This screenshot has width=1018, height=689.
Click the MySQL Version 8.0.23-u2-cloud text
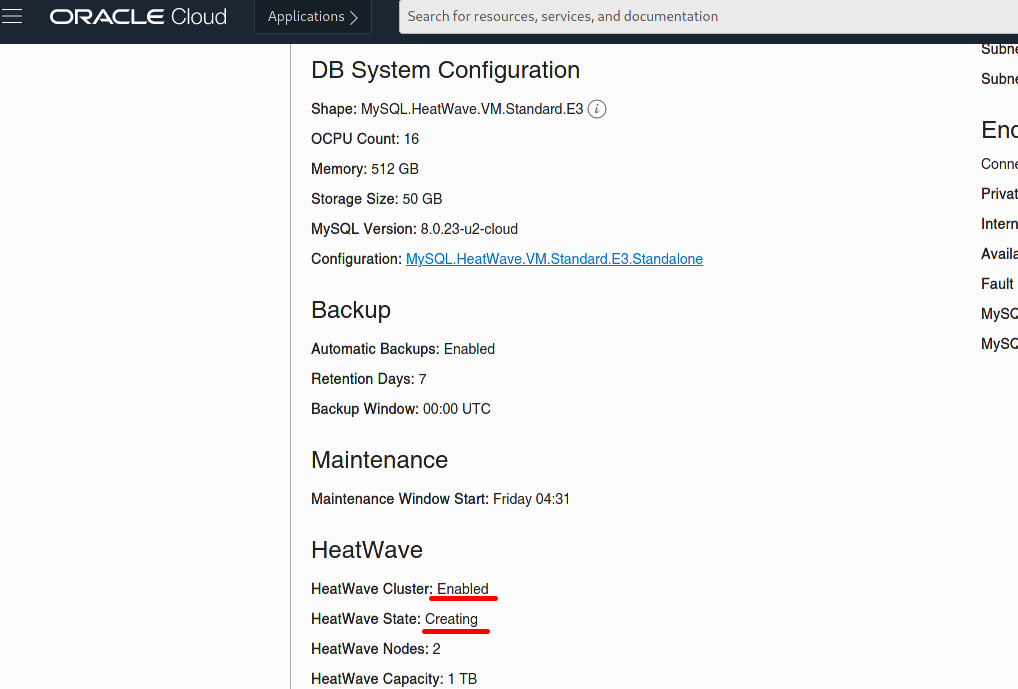click(x=469, y=229)
